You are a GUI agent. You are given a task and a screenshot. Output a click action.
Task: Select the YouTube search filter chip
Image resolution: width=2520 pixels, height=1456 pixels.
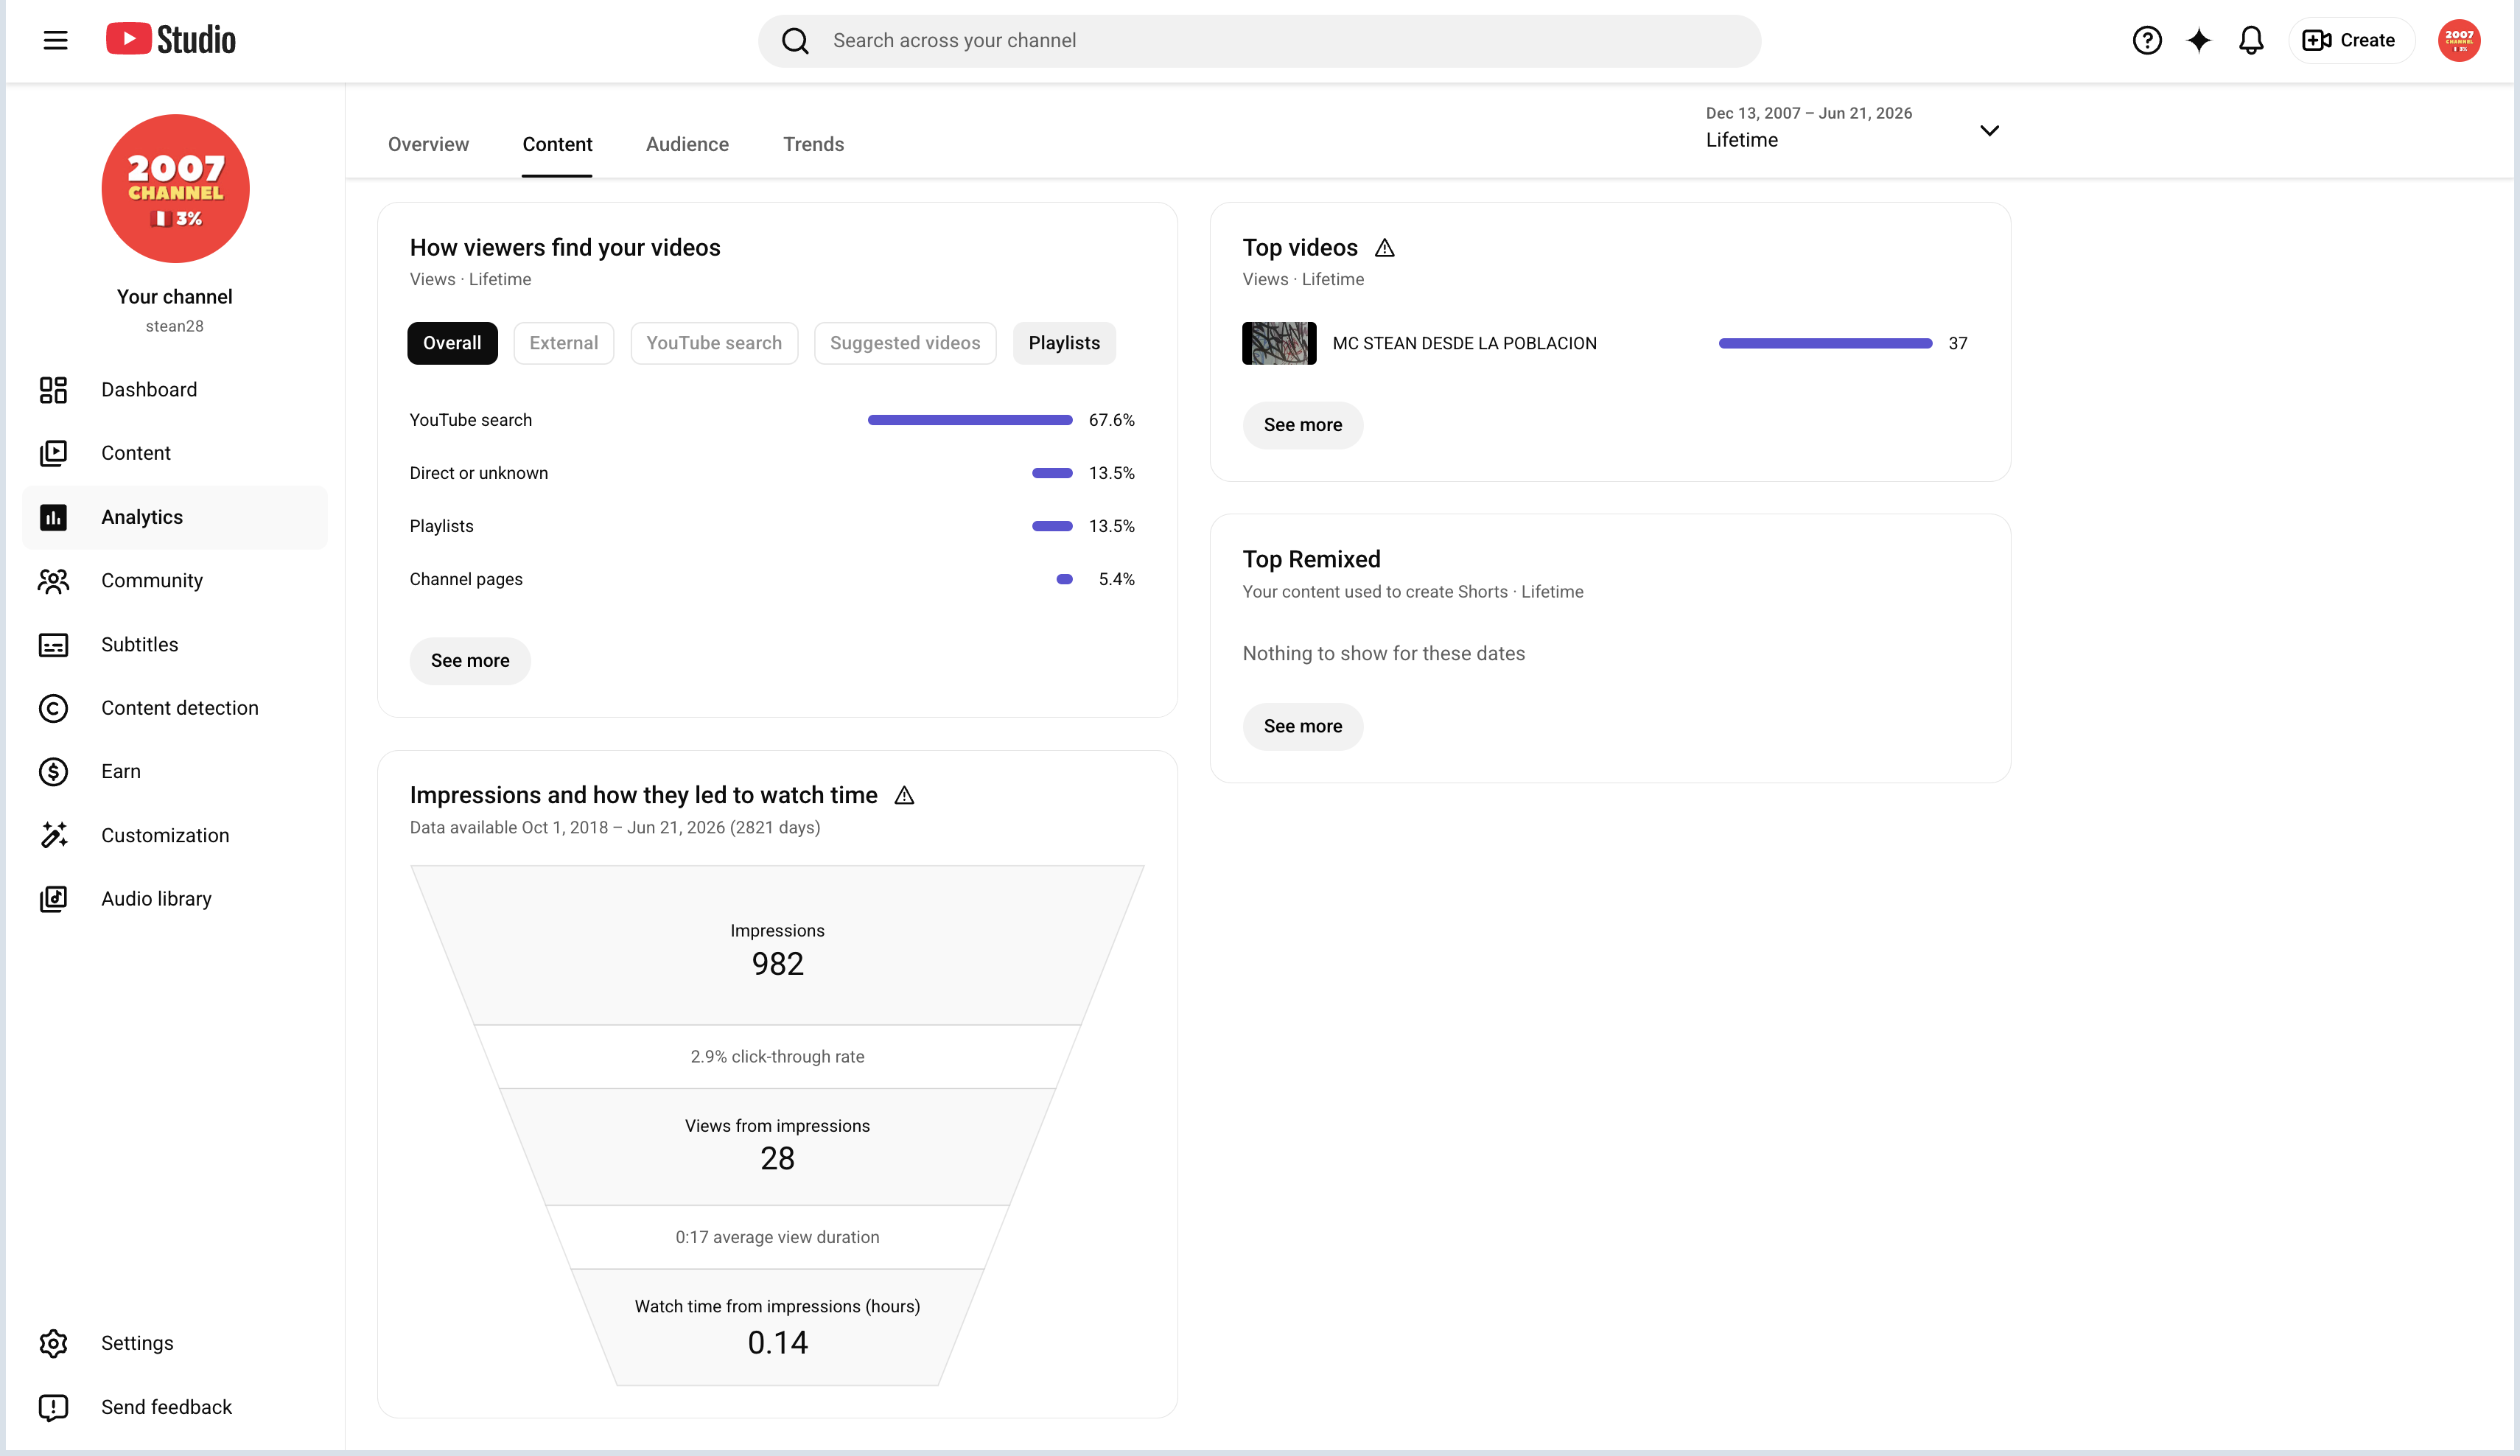714,343
